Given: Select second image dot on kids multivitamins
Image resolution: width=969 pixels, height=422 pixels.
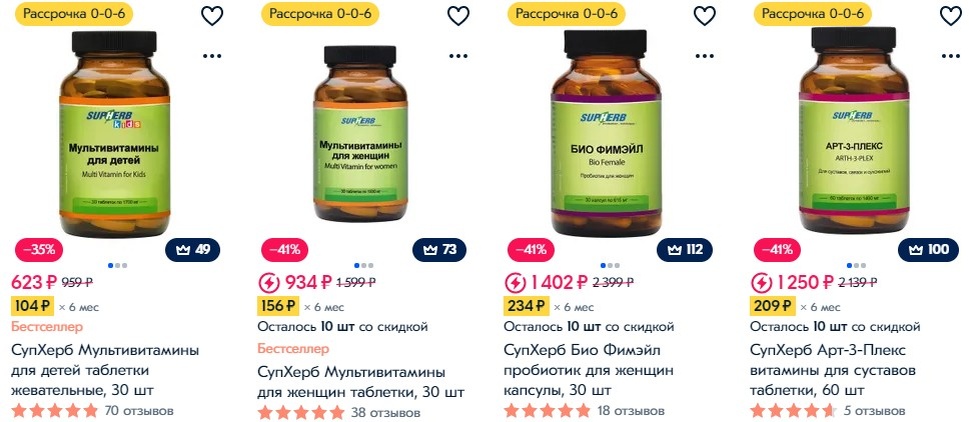Looking at the screenshot, I should tap(117, 266).
